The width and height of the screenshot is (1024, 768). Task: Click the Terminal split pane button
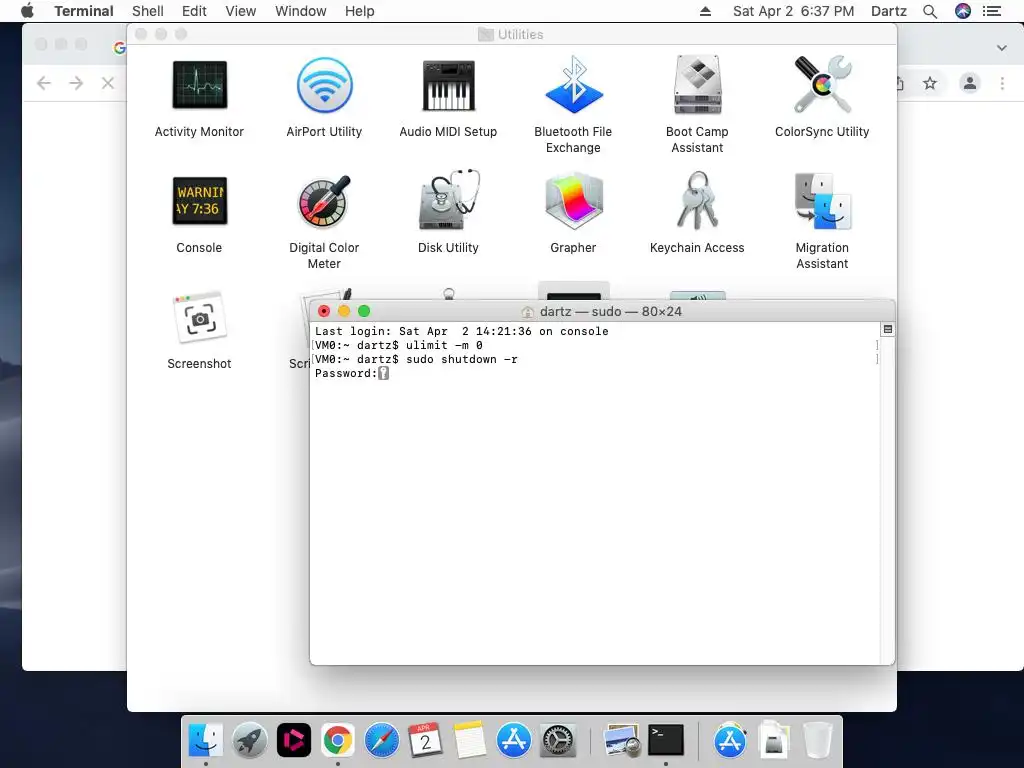888,329
